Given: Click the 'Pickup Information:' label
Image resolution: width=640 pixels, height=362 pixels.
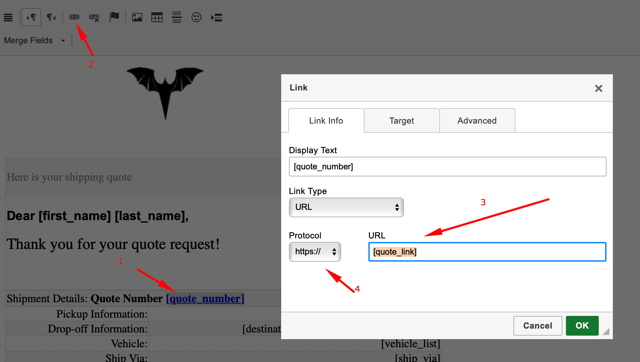Looking at the screenshot, I should coord(102,314).
